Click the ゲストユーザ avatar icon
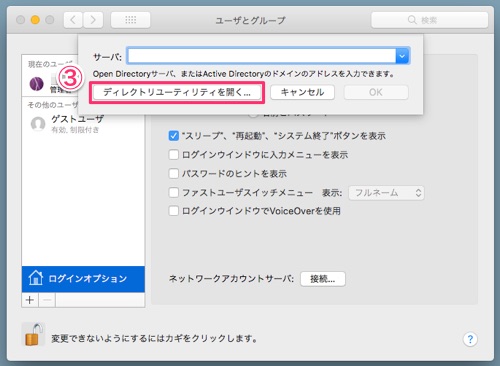Image resolution: width=500 pixels, height=366 pixels. 38,124
